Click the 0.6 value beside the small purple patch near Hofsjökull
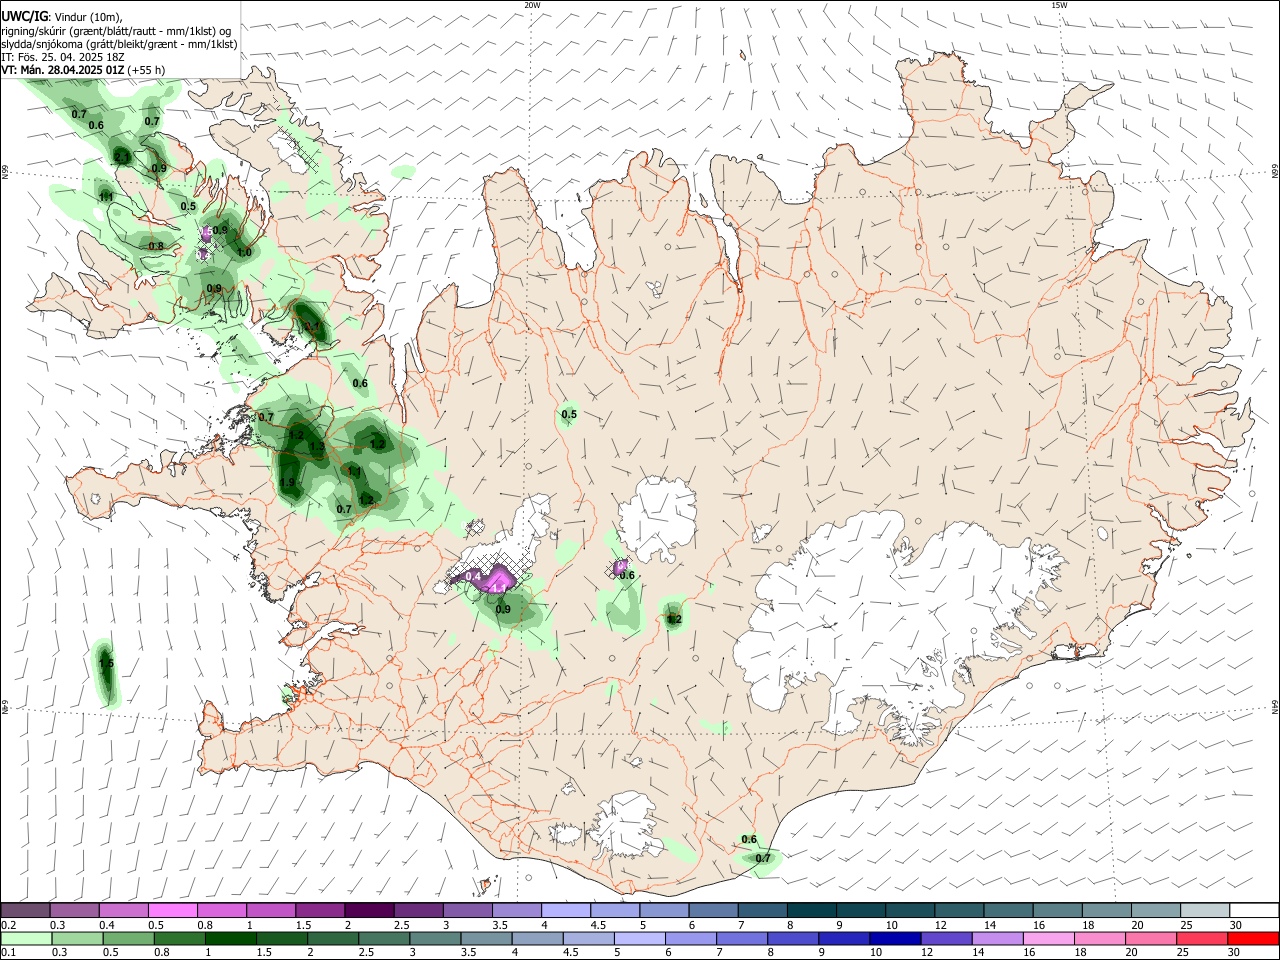 tap(628, 576)
